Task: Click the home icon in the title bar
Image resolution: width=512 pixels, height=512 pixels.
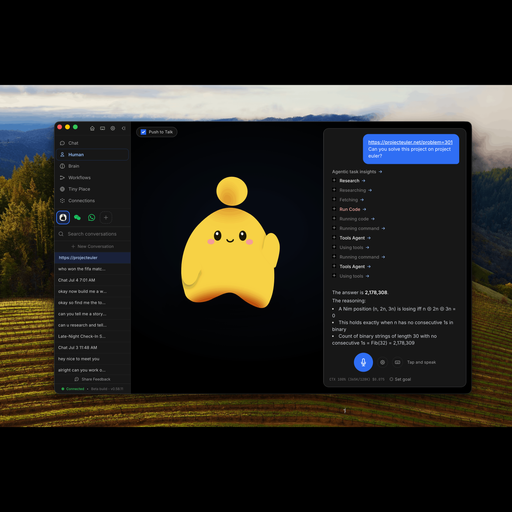Action: (92, 128)
